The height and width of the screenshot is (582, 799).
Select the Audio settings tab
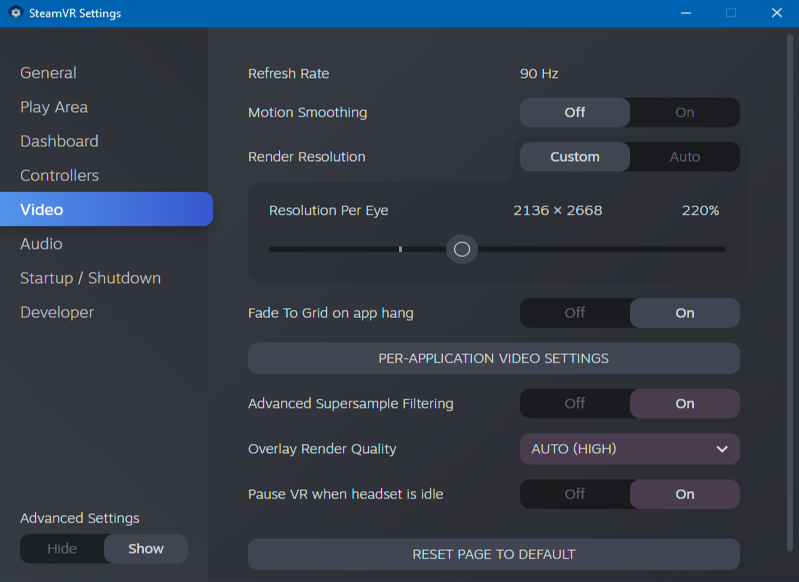41,244
